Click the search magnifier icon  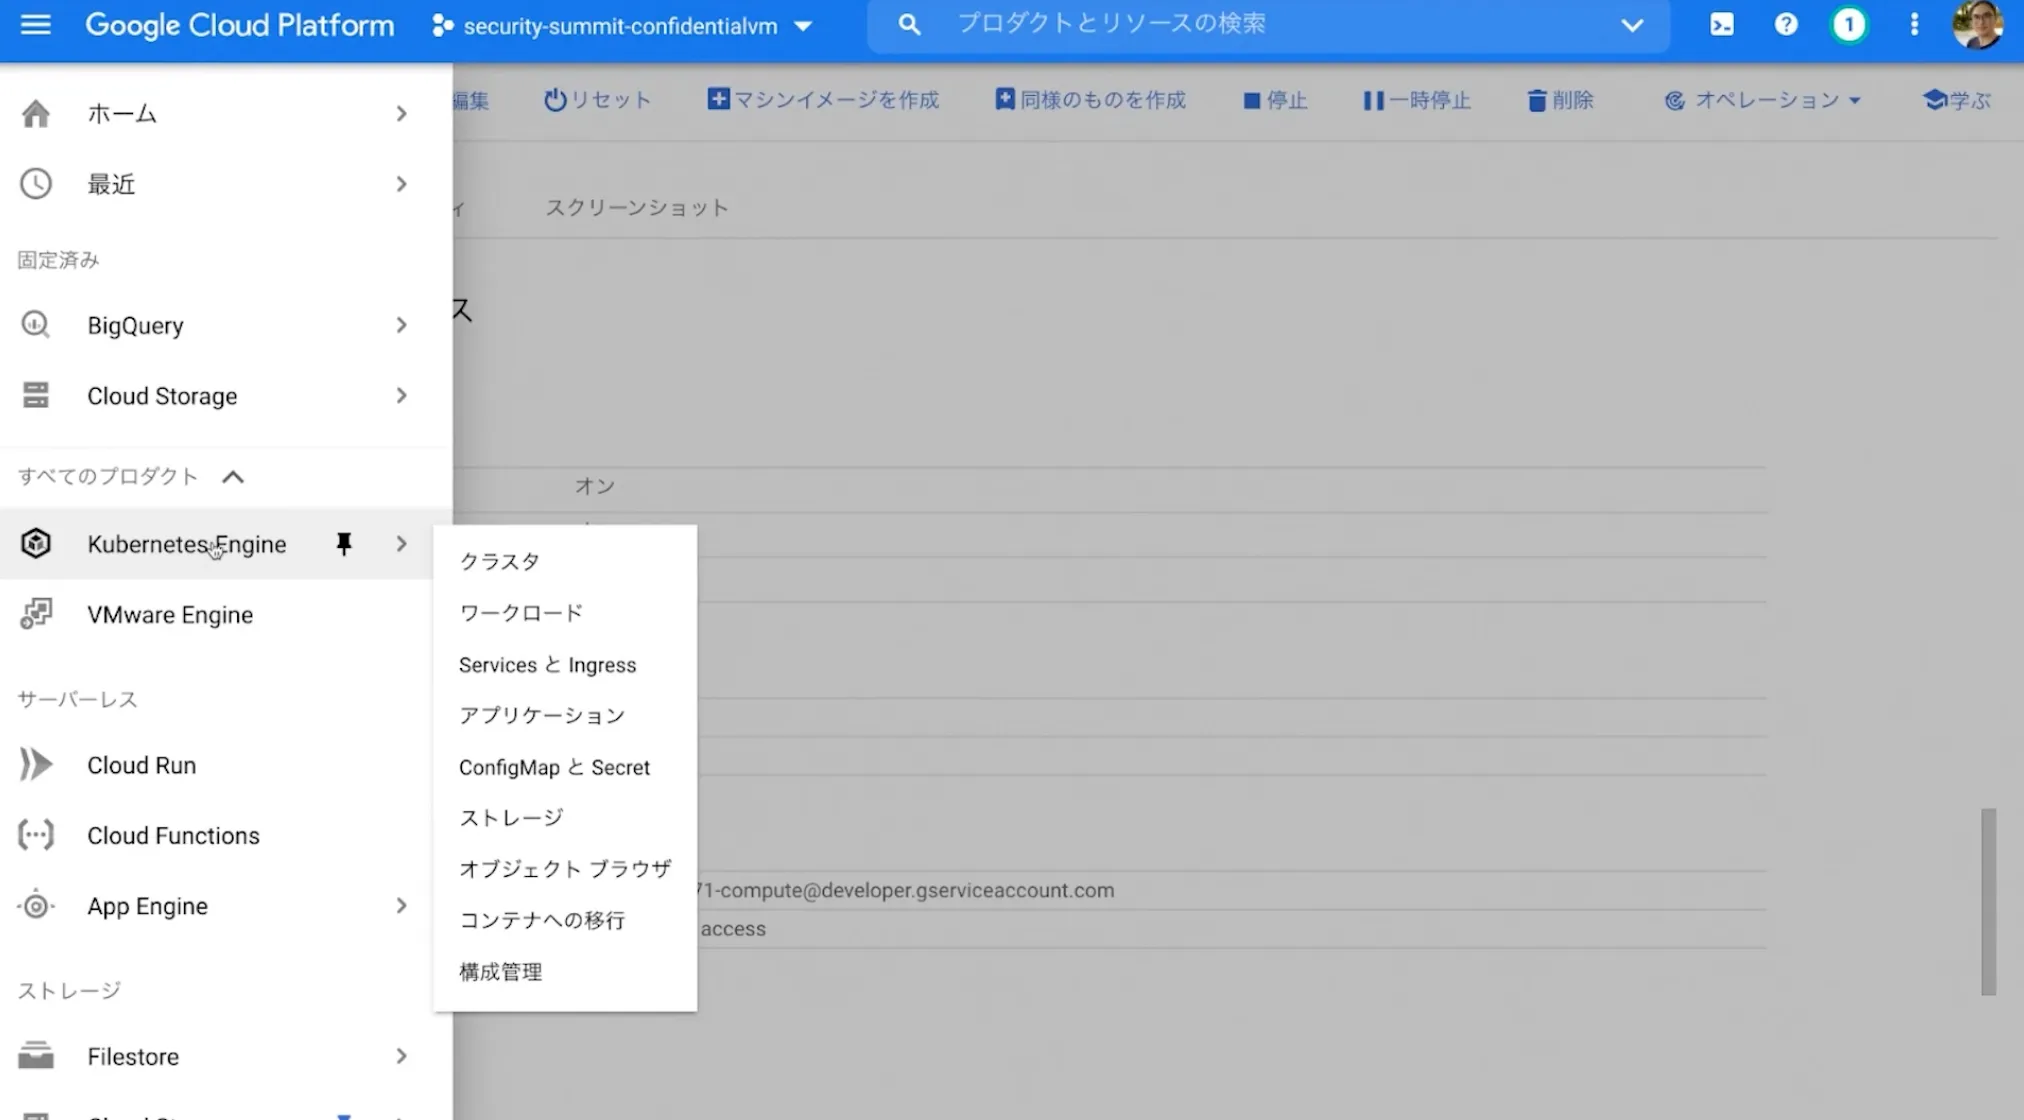point(908,24)
